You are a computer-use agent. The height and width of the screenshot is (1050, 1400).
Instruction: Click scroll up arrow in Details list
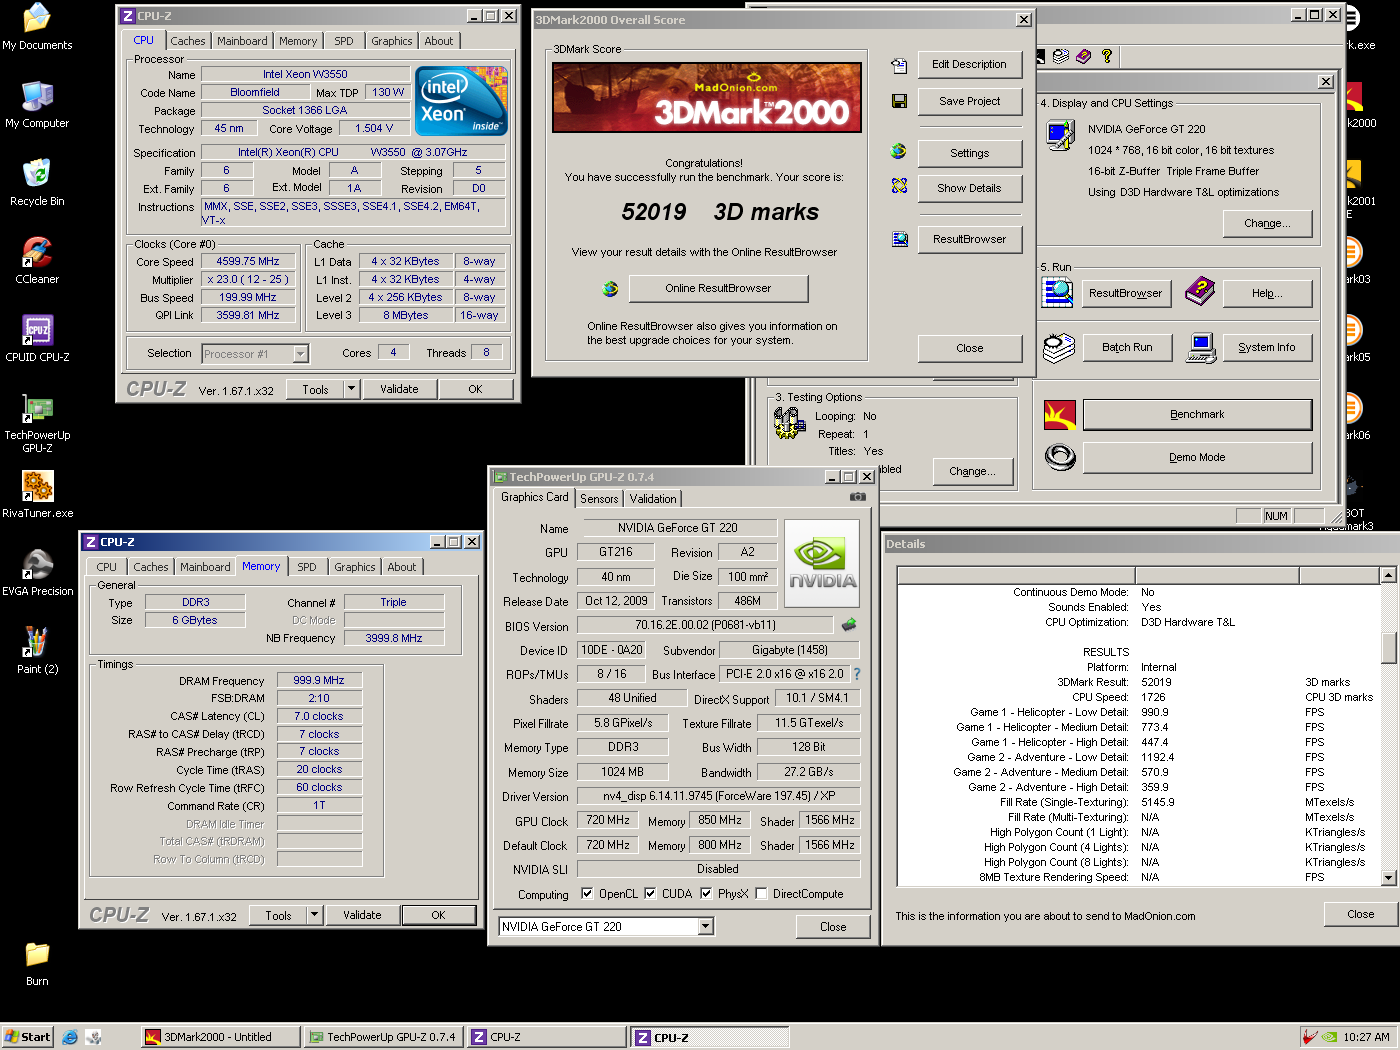pos(1388,575)
